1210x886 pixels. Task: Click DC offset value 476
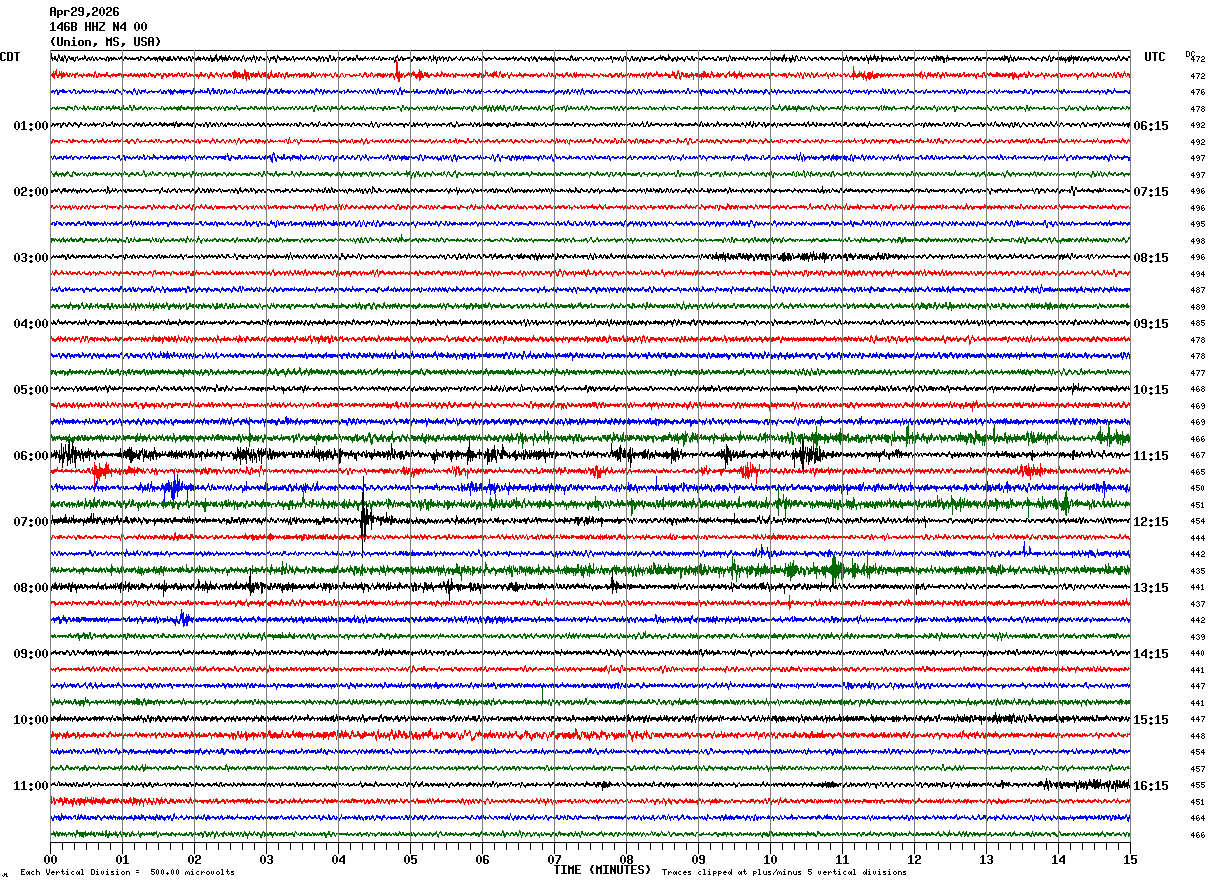pyautogui.click(x=1197, y=93)
